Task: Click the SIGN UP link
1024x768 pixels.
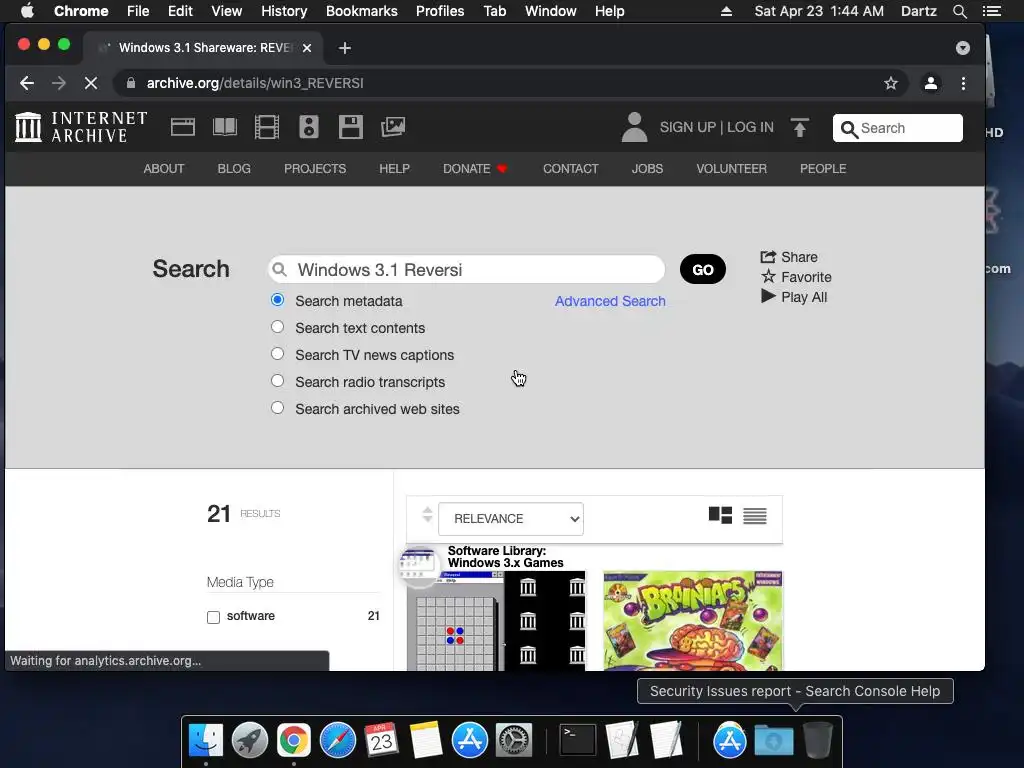Action: click(688, 127)
